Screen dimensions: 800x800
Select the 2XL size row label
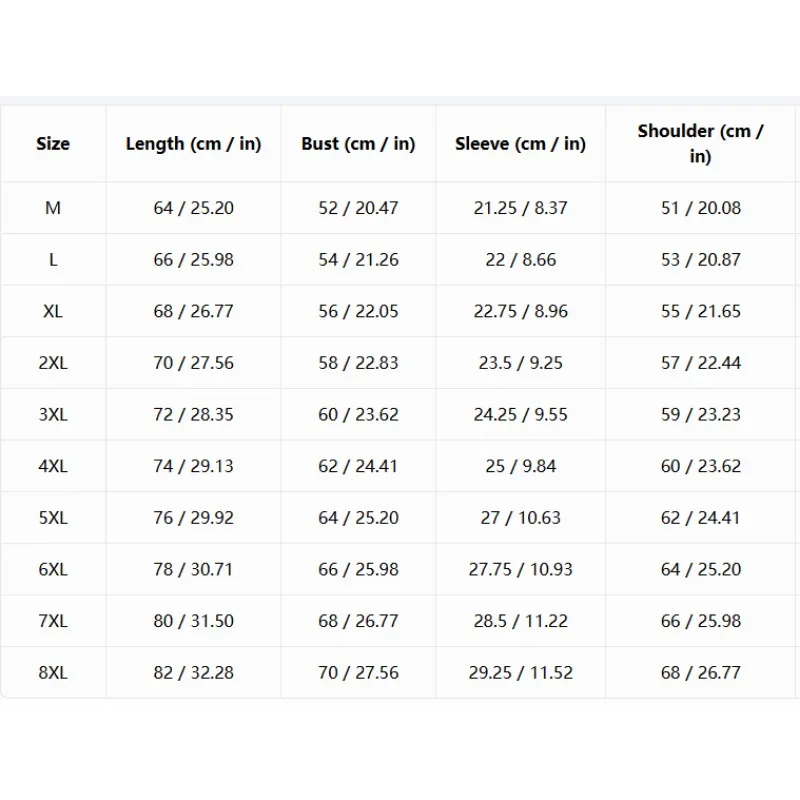click(53, 363)
